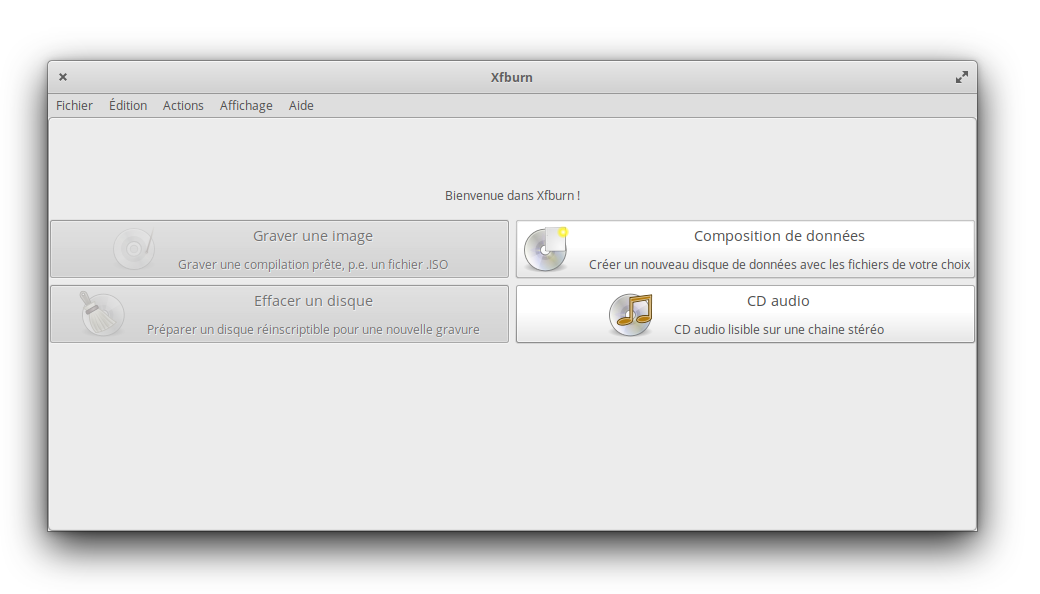Viewport: 1040px width, 594px height.
Task: Click the disc burn icon
Action: click(x=134, y=249)
